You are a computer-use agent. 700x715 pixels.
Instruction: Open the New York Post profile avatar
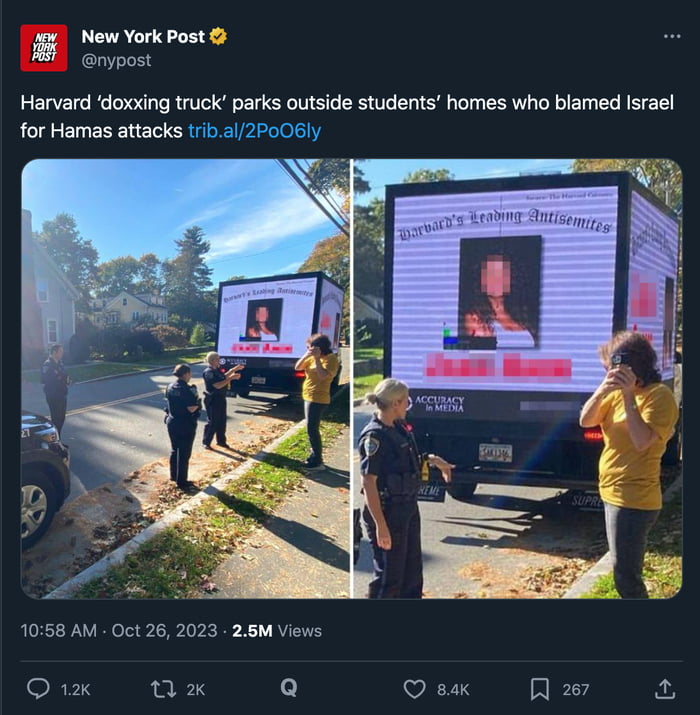[x=44, y=48]
